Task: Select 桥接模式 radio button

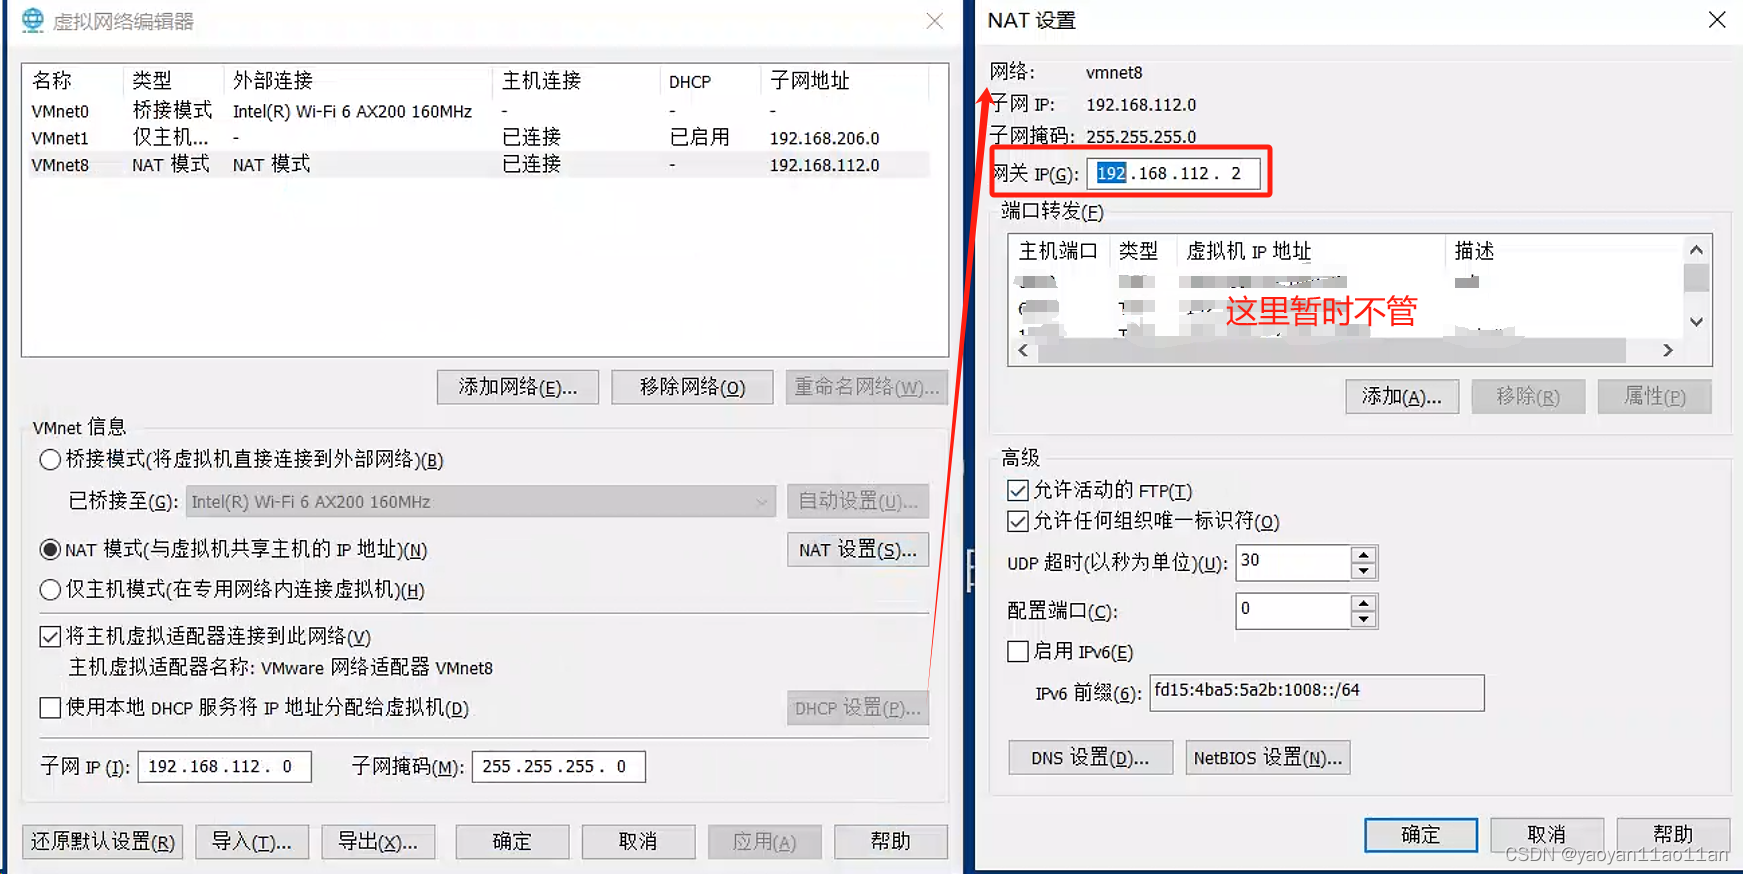Action: pyautogui.click(x=50, y=460)
